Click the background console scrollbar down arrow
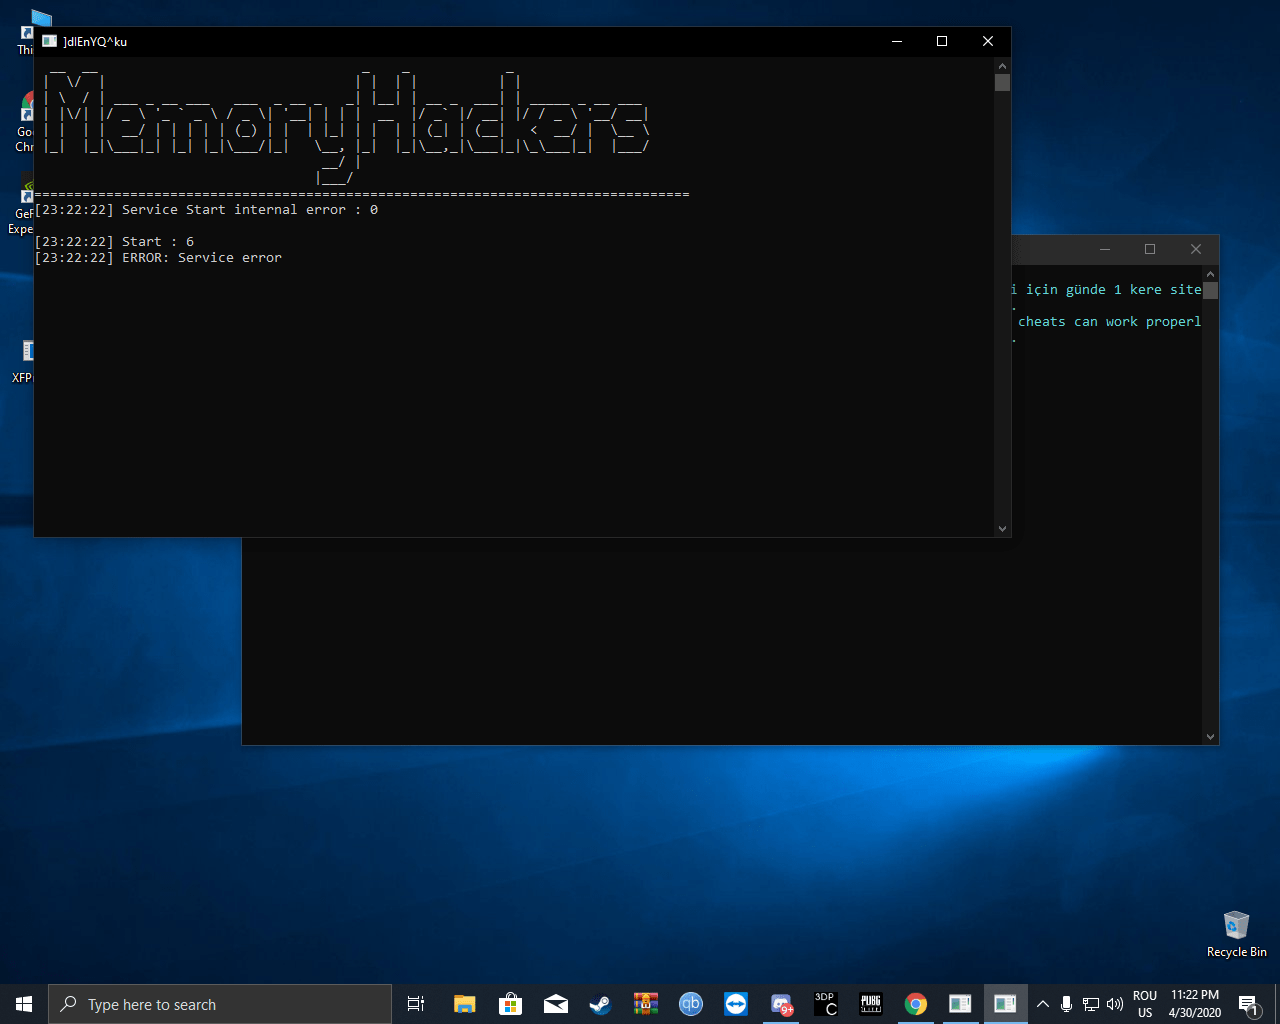Screen dimensions: 1280x1024 (x=1210, y=737)
